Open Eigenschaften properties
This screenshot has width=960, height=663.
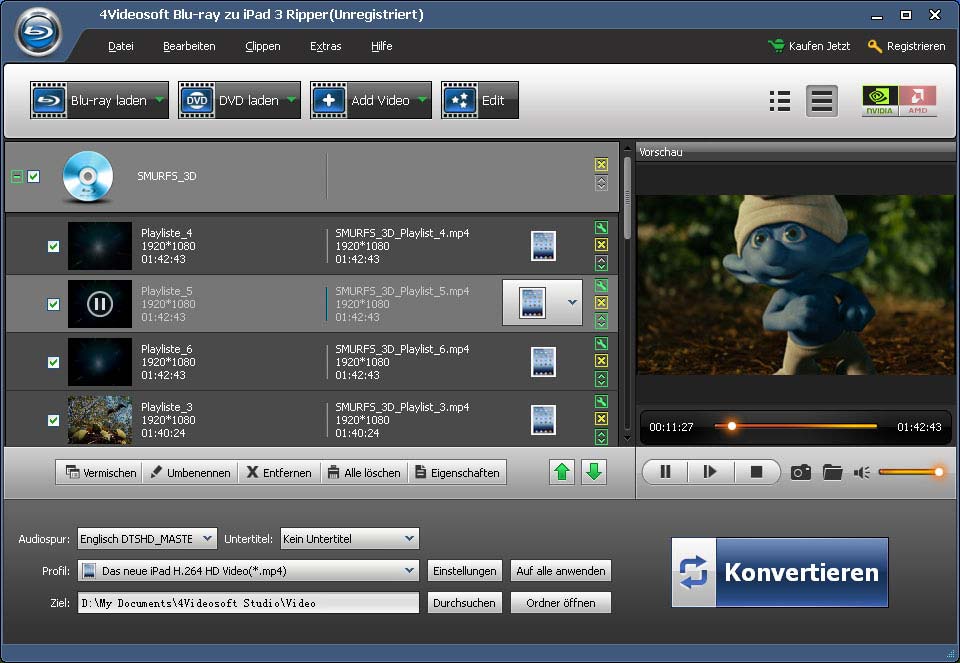(x=457, y=473)
